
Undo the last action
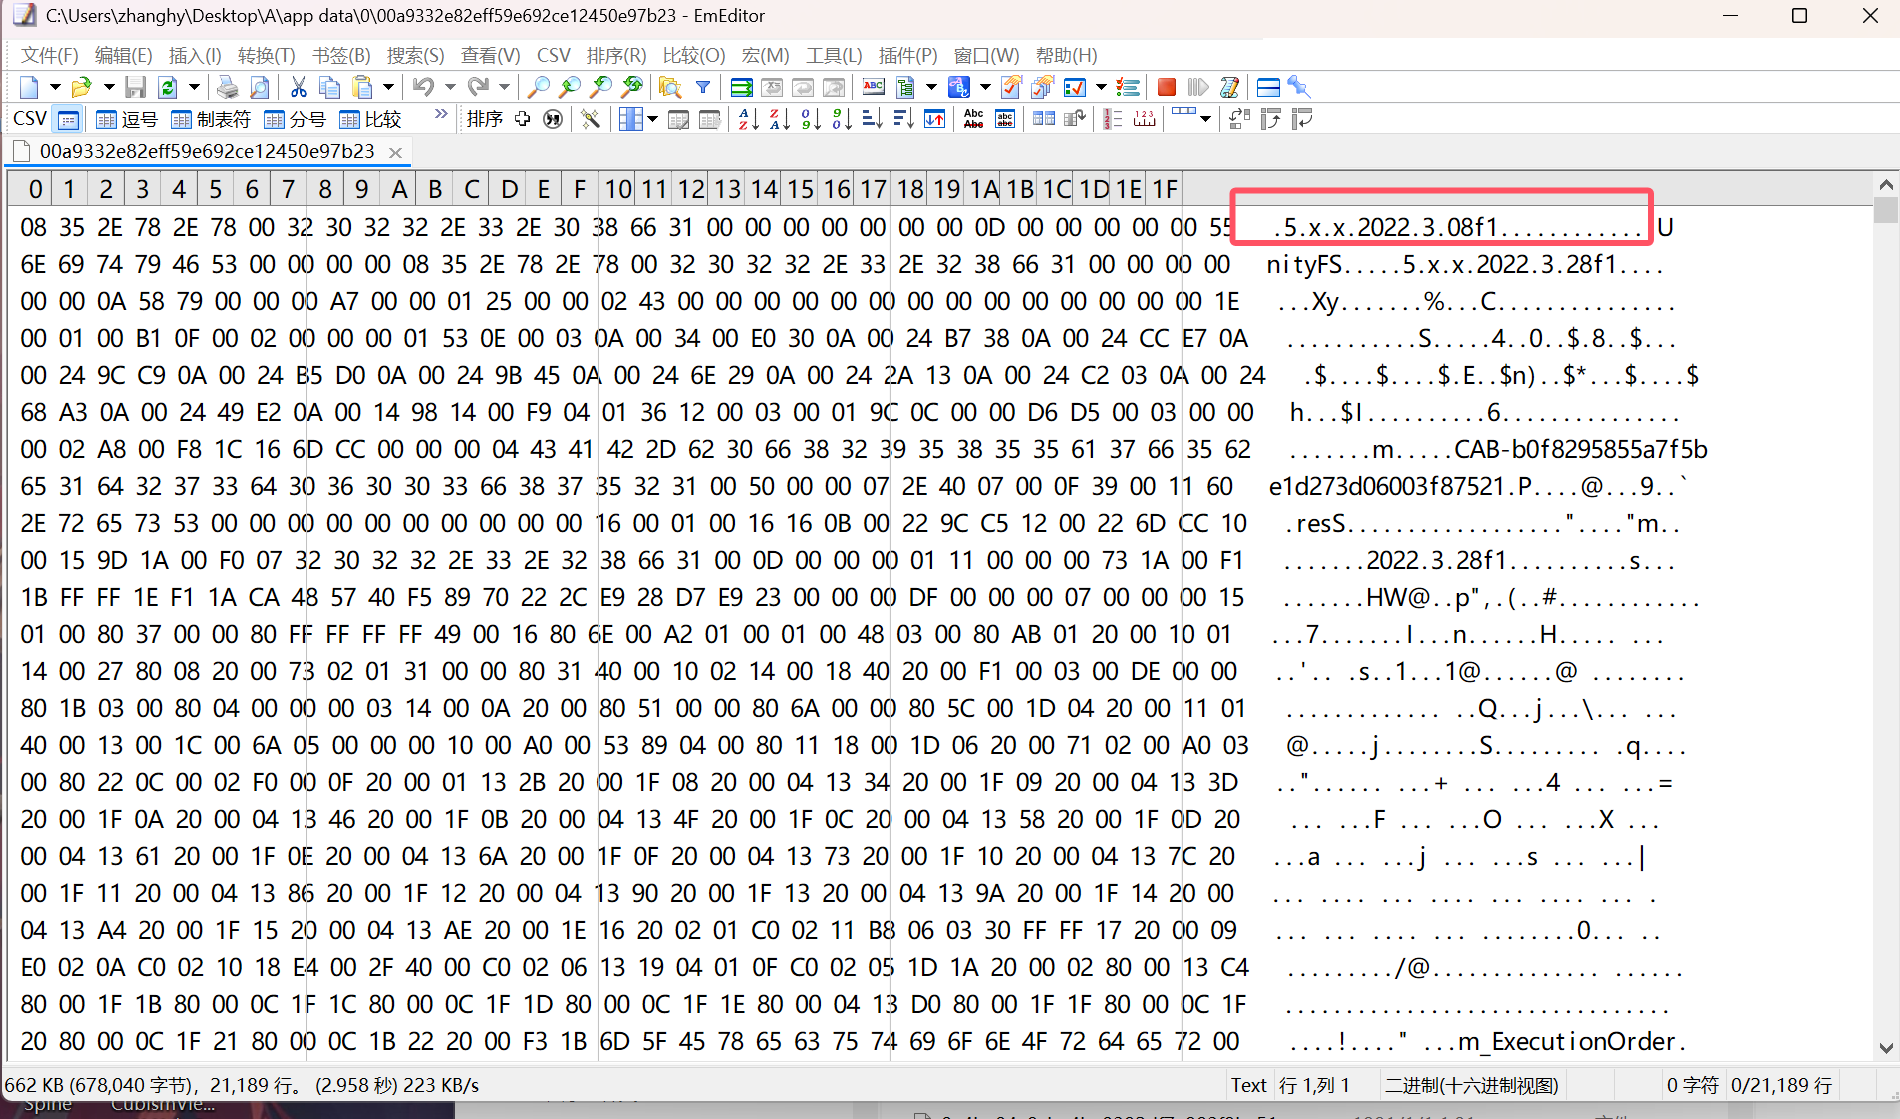click(423, 87)
